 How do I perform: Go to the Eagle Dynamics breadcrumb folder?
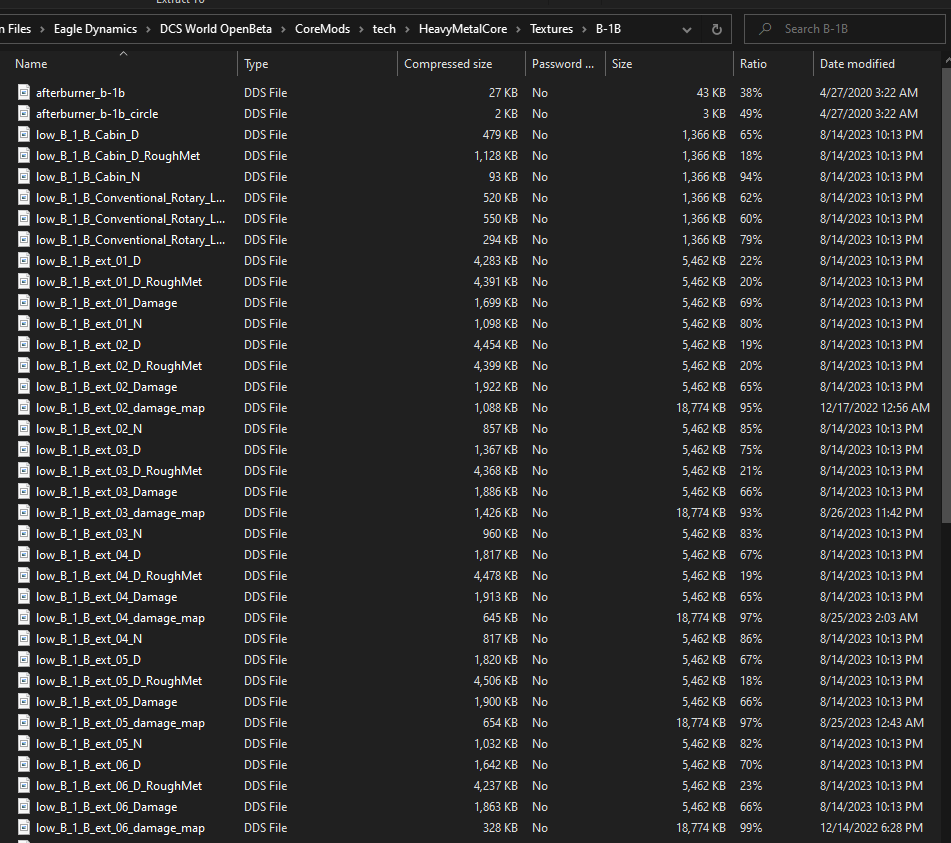click(x=95, y=29)
